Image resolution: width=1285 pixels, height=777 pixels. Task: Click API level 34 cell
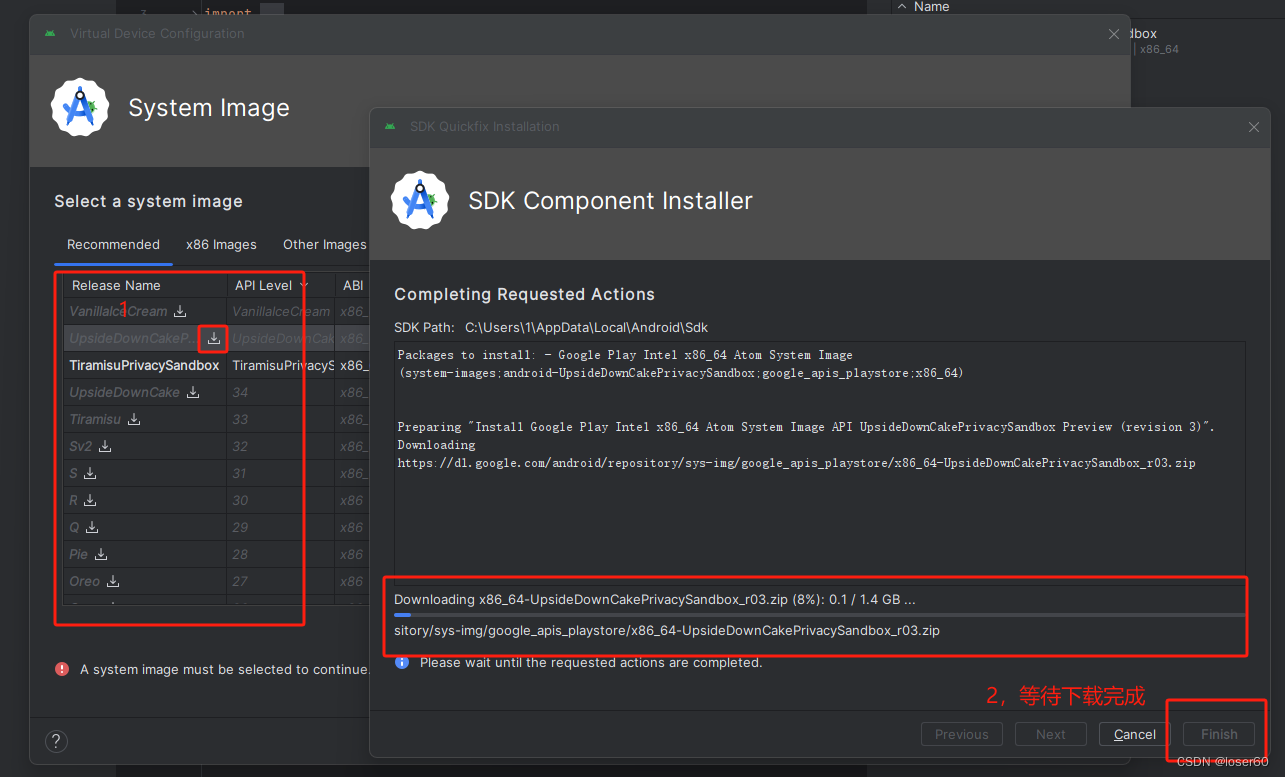tap(281, 393)
